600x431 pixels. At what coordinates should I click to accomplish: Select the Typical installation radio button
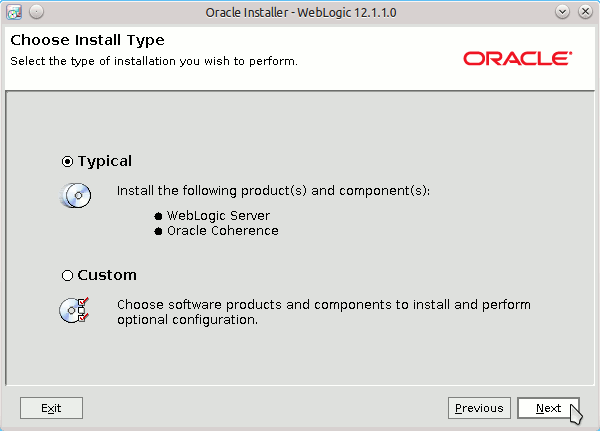[67, 162]
